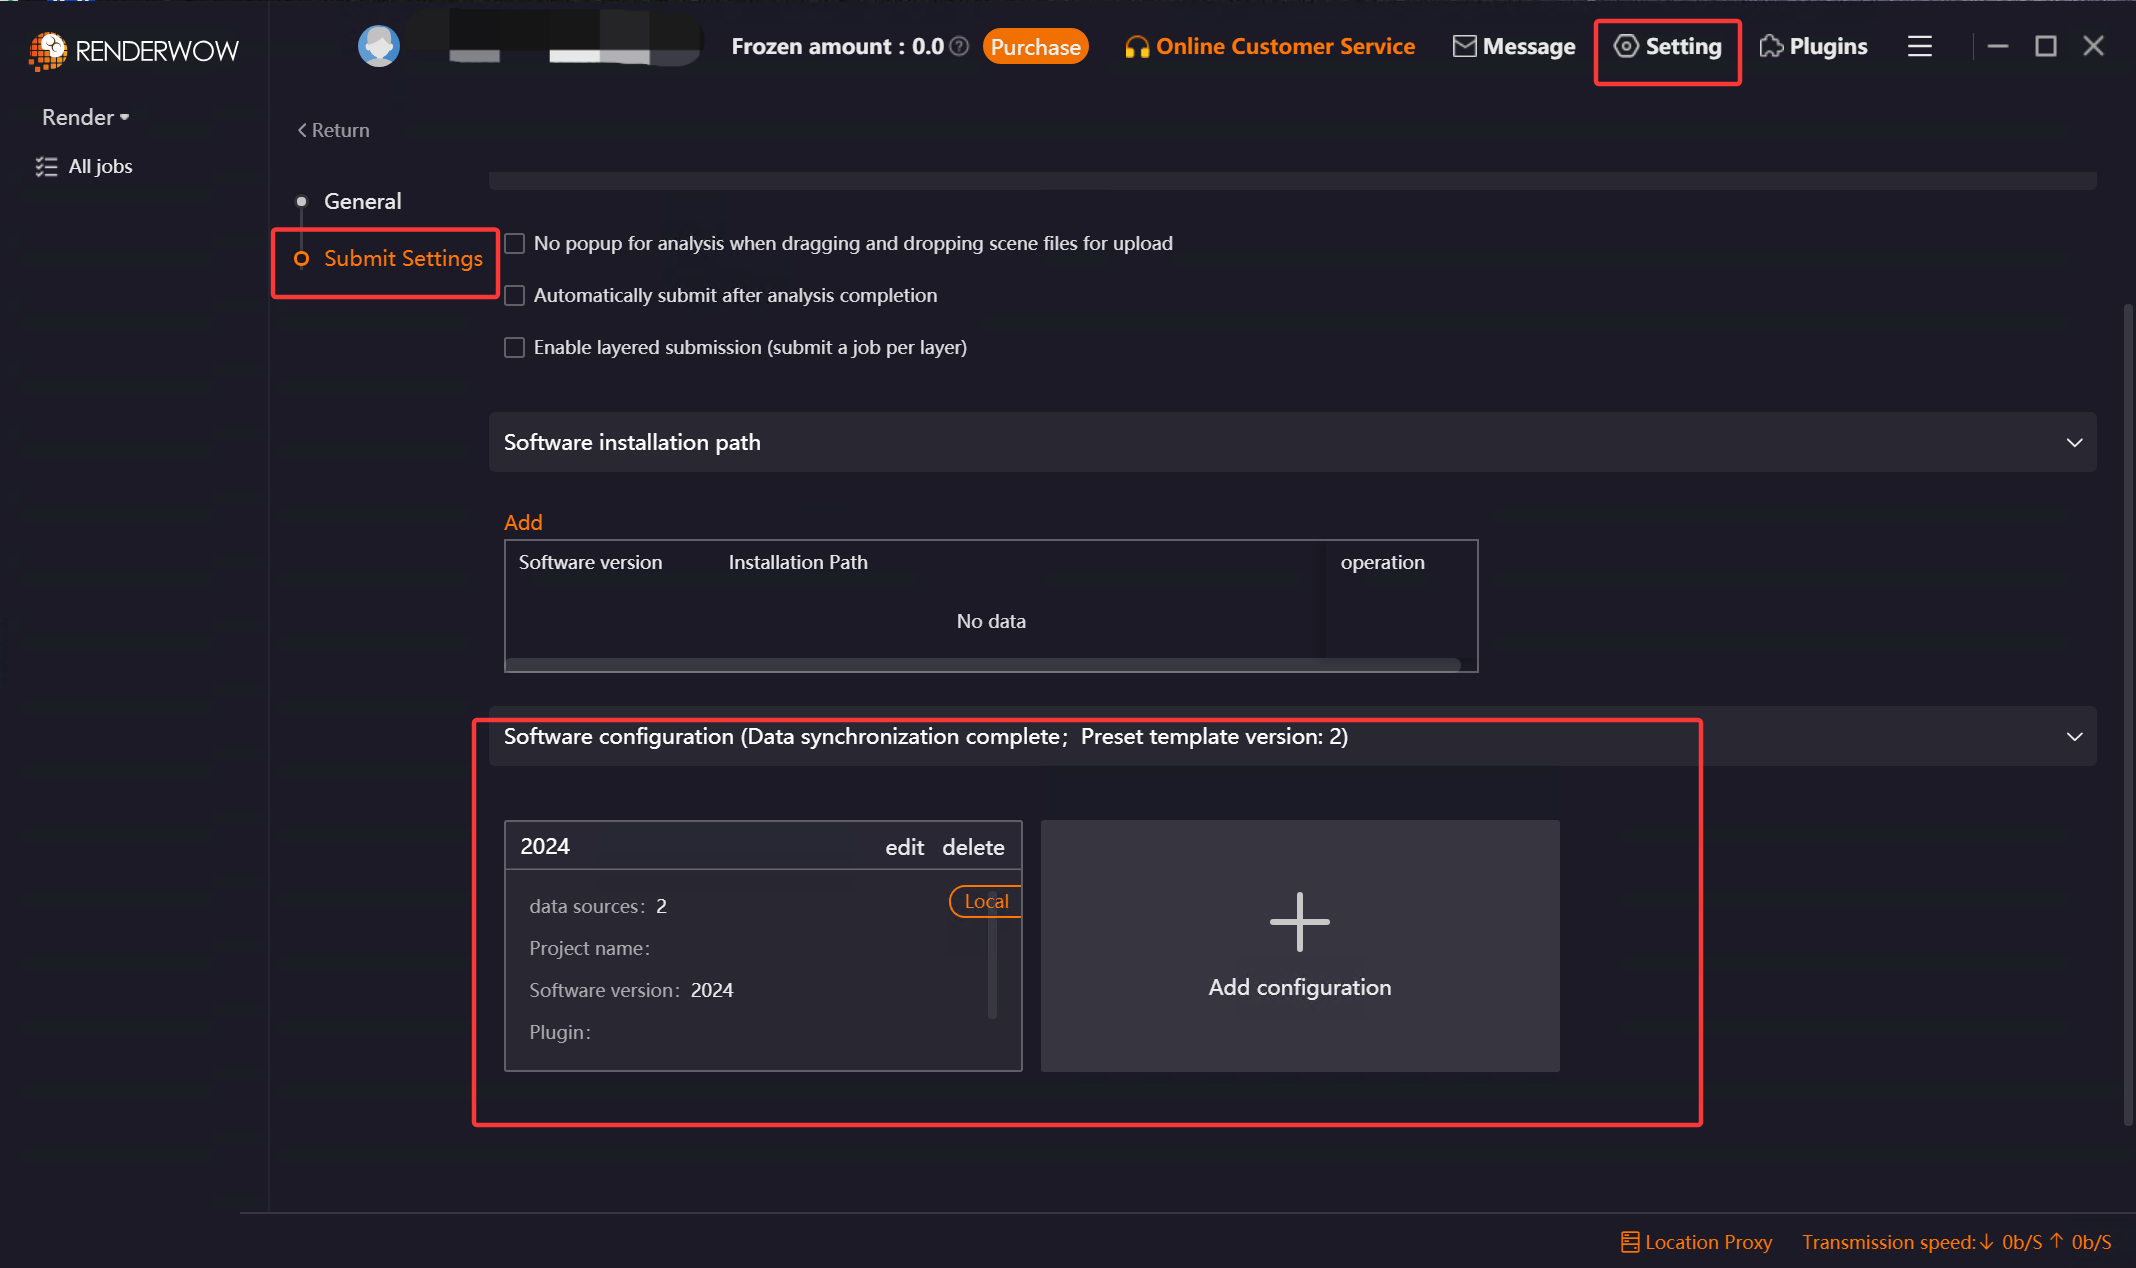Close the RenderWow window

2093,46
